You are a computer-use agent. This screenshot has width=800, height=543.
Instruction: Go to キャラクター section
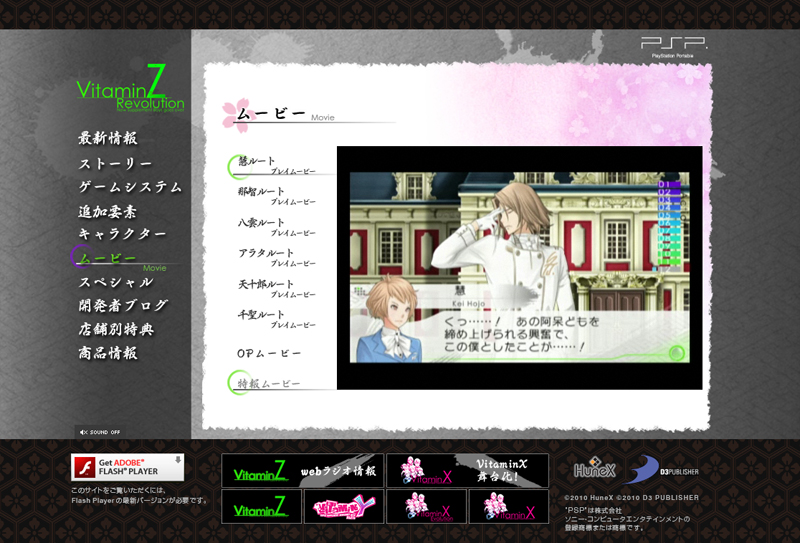click(x=122, y=234)
